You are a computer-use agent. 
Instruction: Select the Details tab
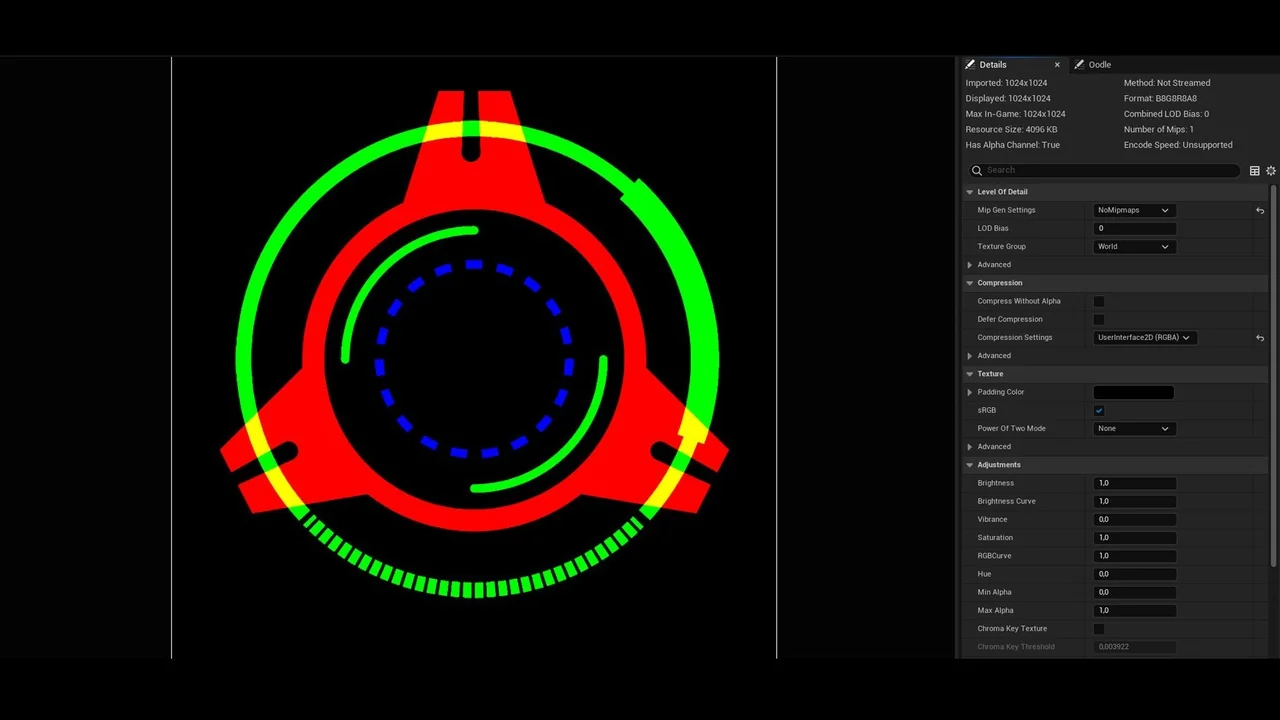coord(992,65)
